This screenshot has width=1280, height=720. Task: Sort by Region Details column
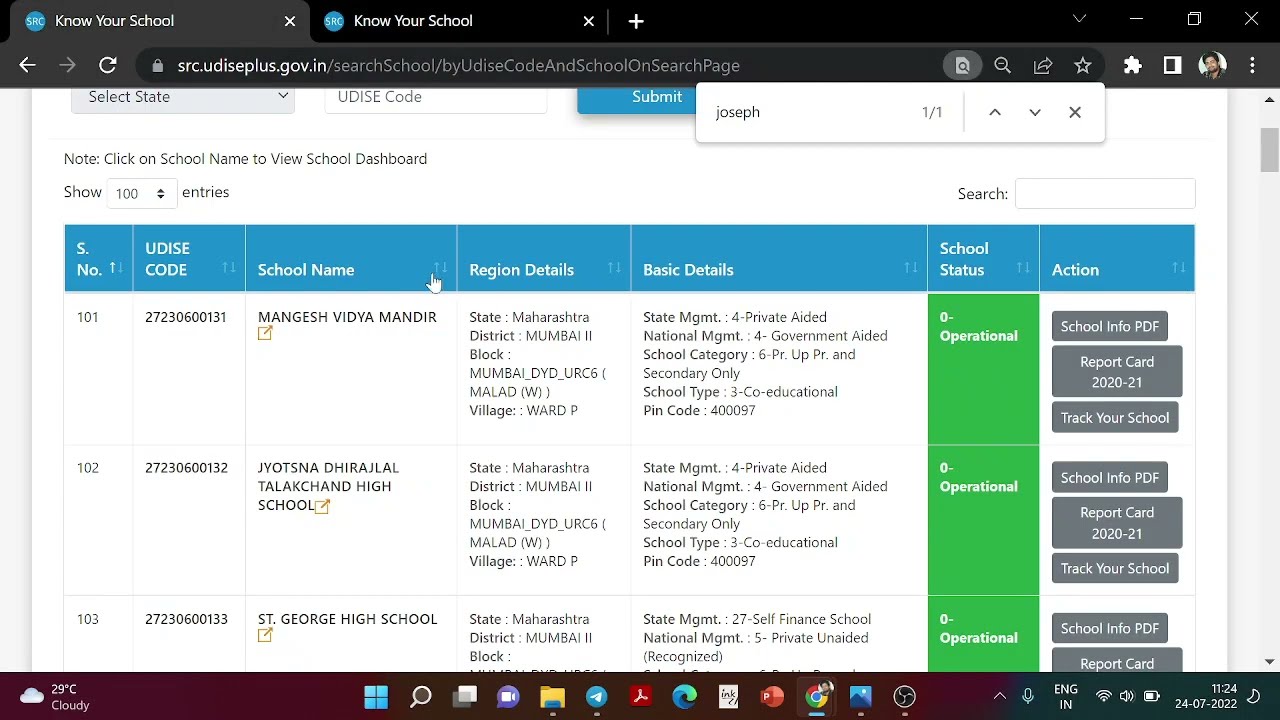tap(544, 259)
